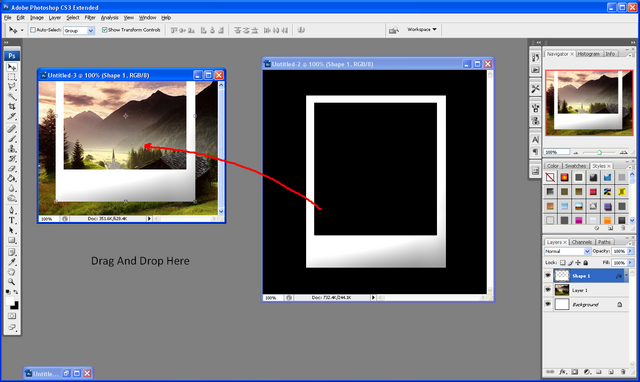Switch to the Channels tab
This screenshot has height=382, width=640.
[x=581, y=242]
